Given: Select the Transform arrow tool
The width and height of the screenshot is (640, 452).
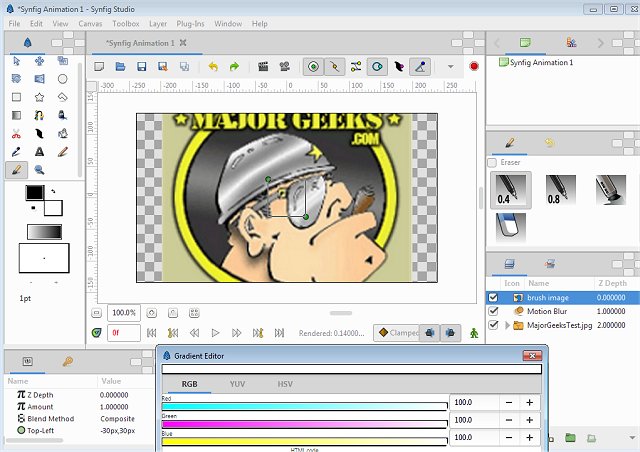Looking at the screenshot, I should tap(16, 60).
